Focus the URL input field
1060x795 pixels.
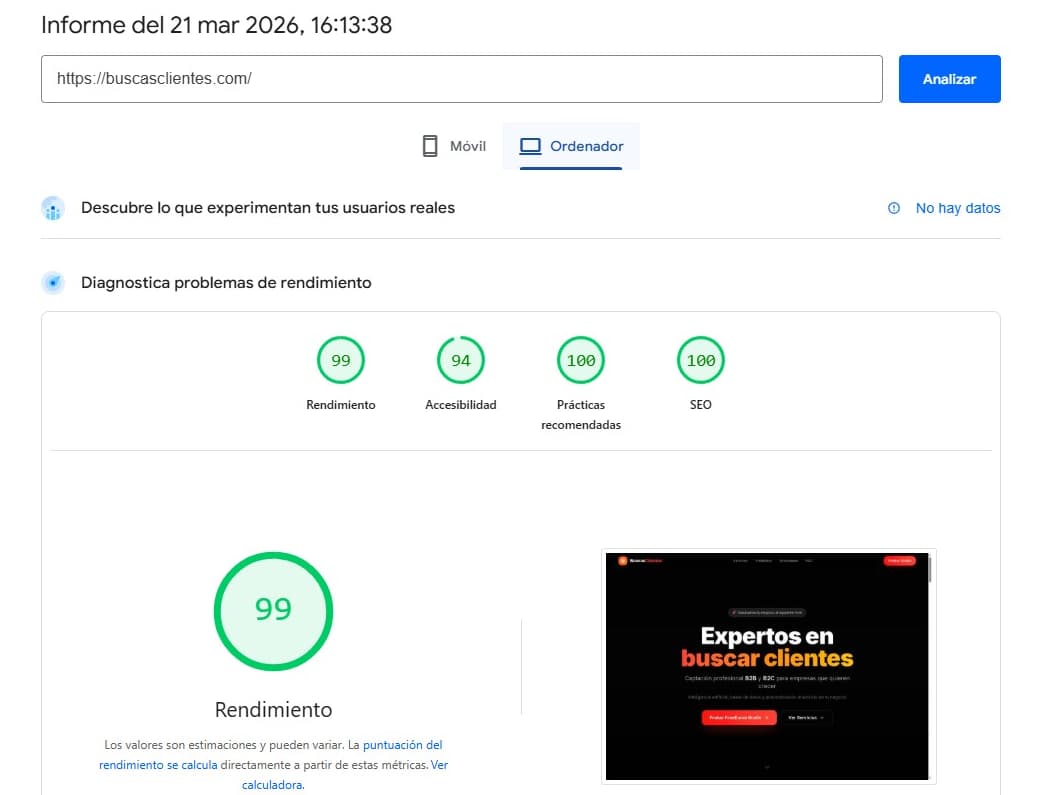pyautogui.click(x=462, y=79)
